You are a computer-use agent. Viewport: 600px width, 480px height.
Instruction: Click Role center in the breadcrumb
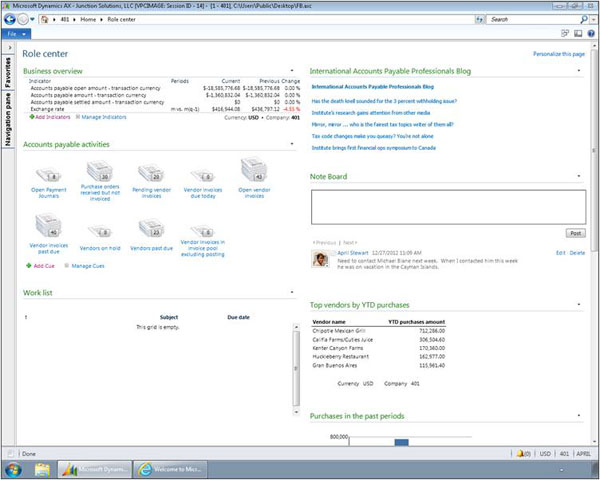point(121,20)
